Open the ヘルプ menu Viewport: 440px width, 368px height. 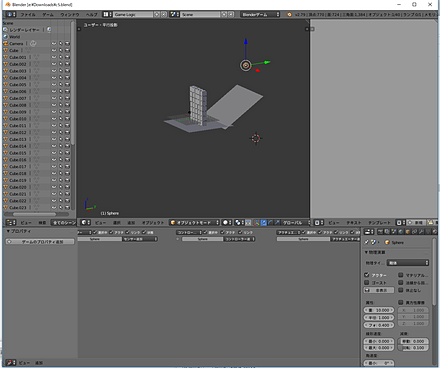pos(92,15)
